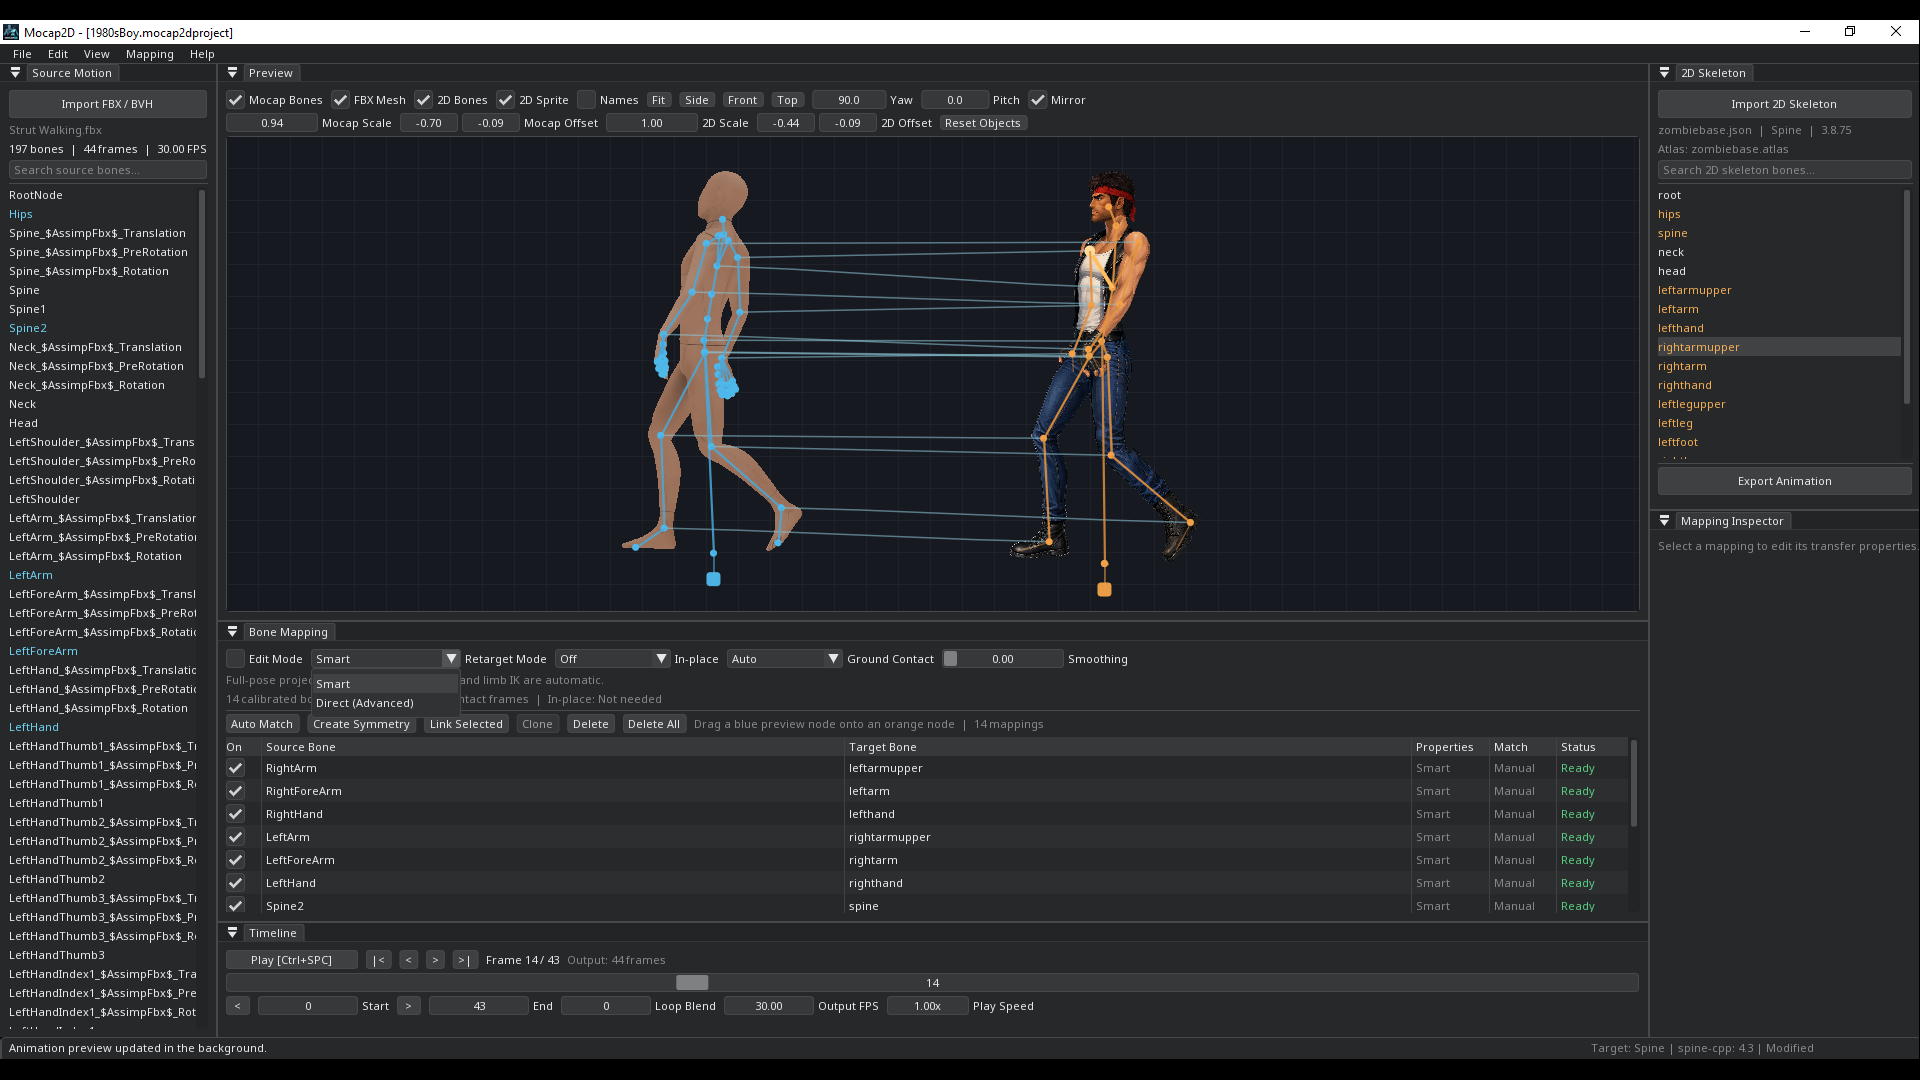Image resolution: width=1920 pixels, height=1080 pixels.
Task: Select rightarmupper in 2D skeleton list
Action: pos(1779,347)
